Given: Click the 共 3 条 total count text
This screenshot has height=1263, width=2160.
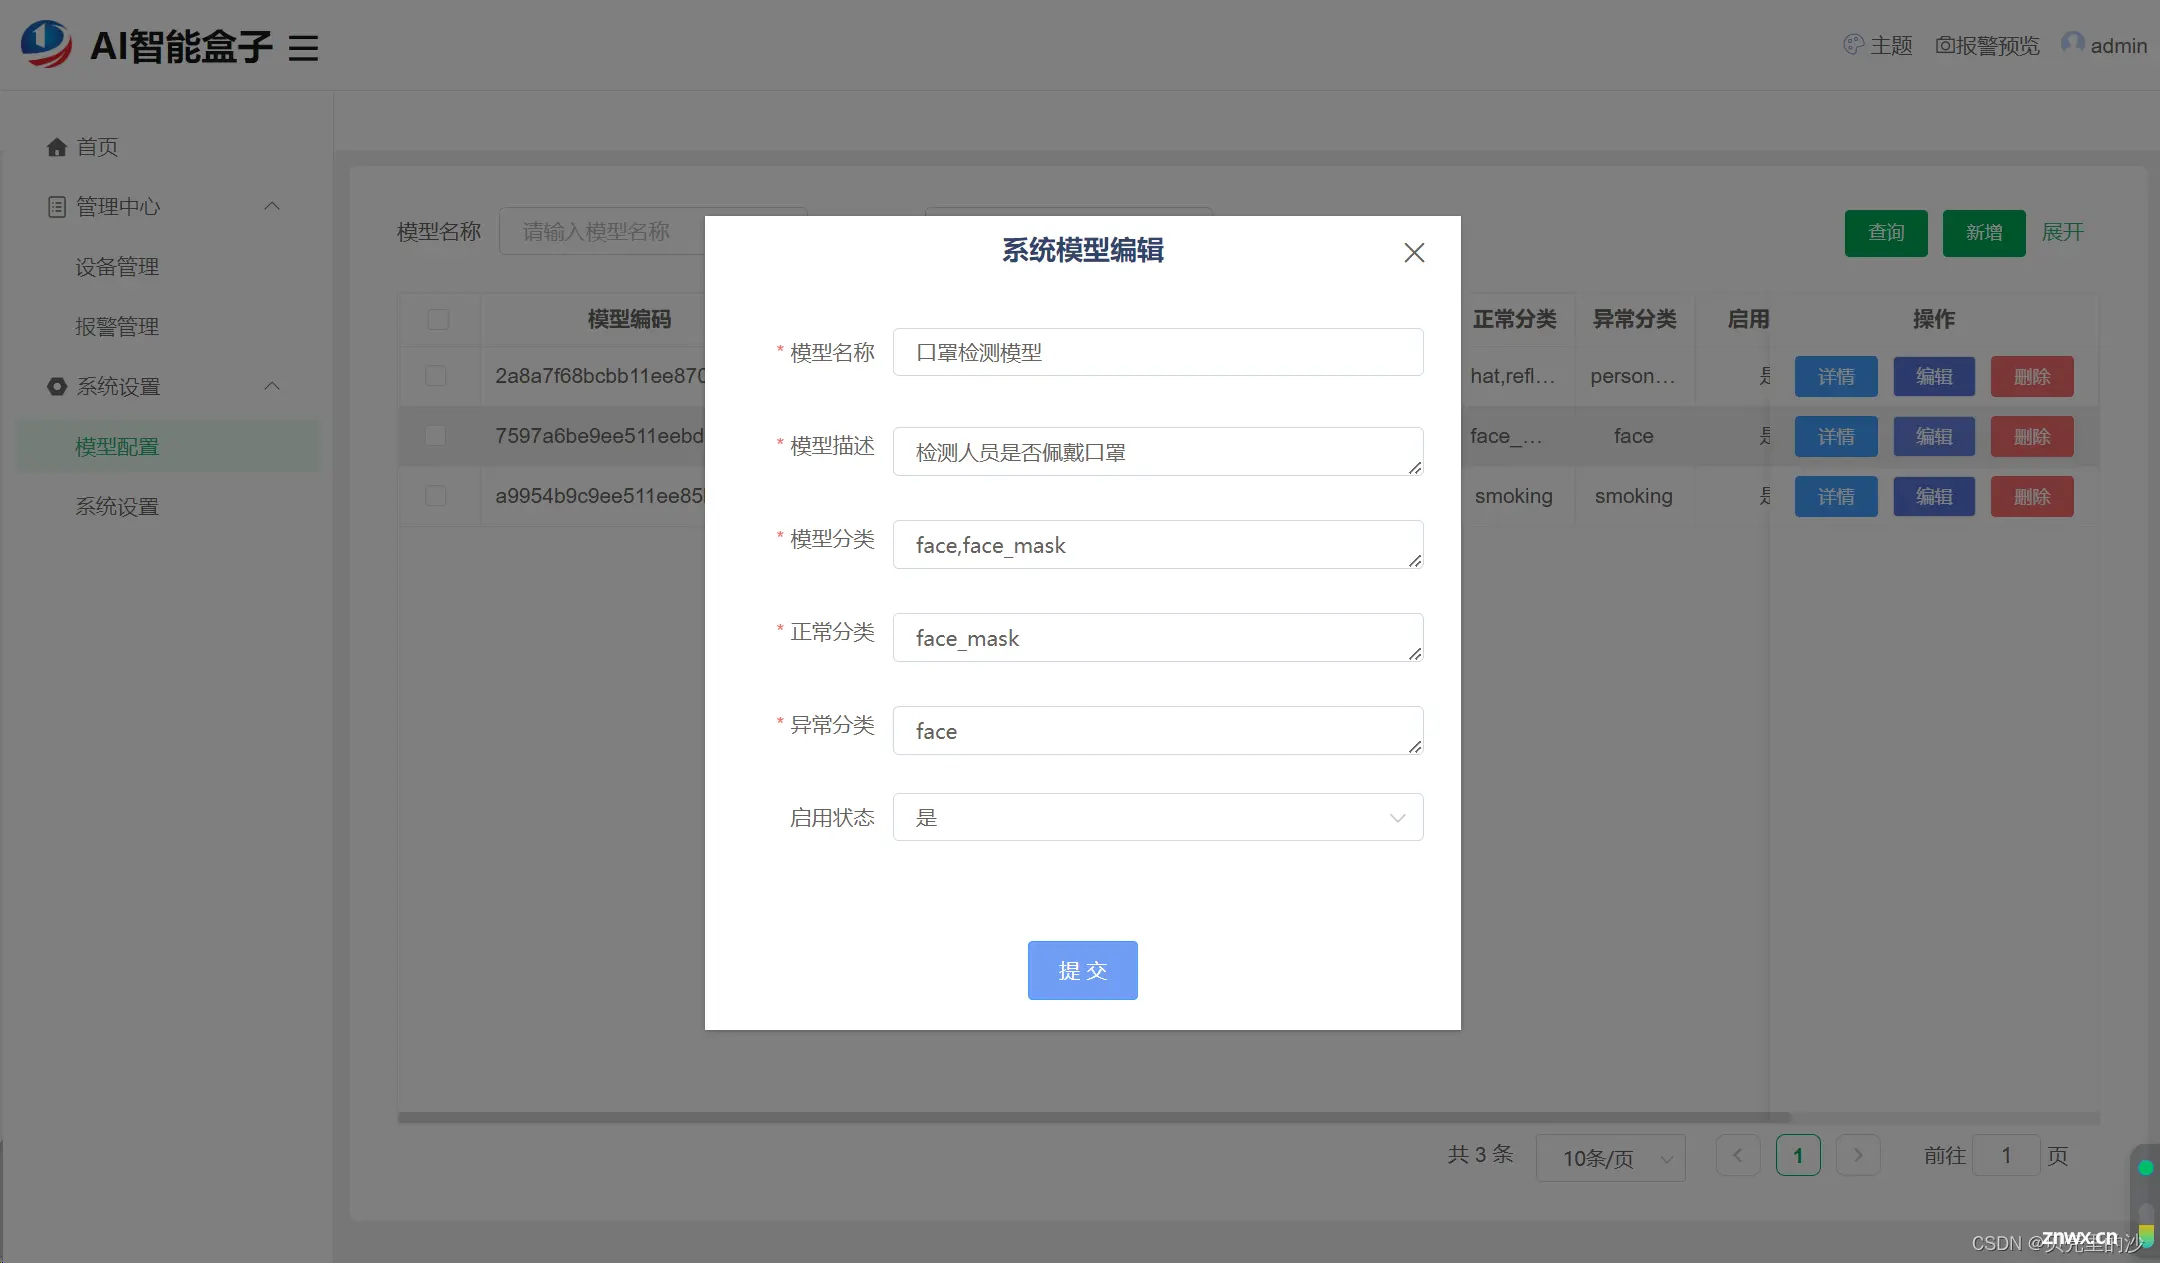Looking at the screenshot, I should click(1480, 1155).
